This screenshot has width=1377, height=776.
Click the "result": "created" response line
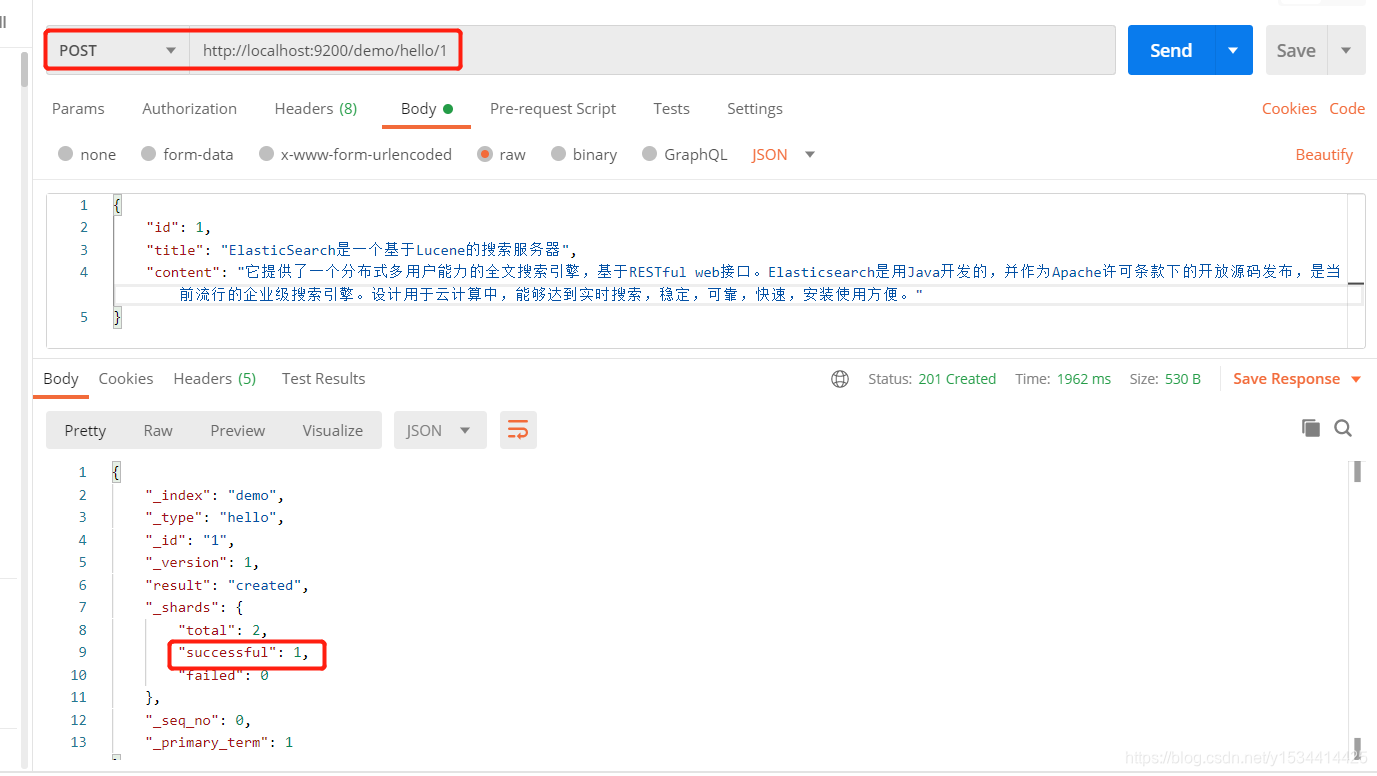[229, 585]
